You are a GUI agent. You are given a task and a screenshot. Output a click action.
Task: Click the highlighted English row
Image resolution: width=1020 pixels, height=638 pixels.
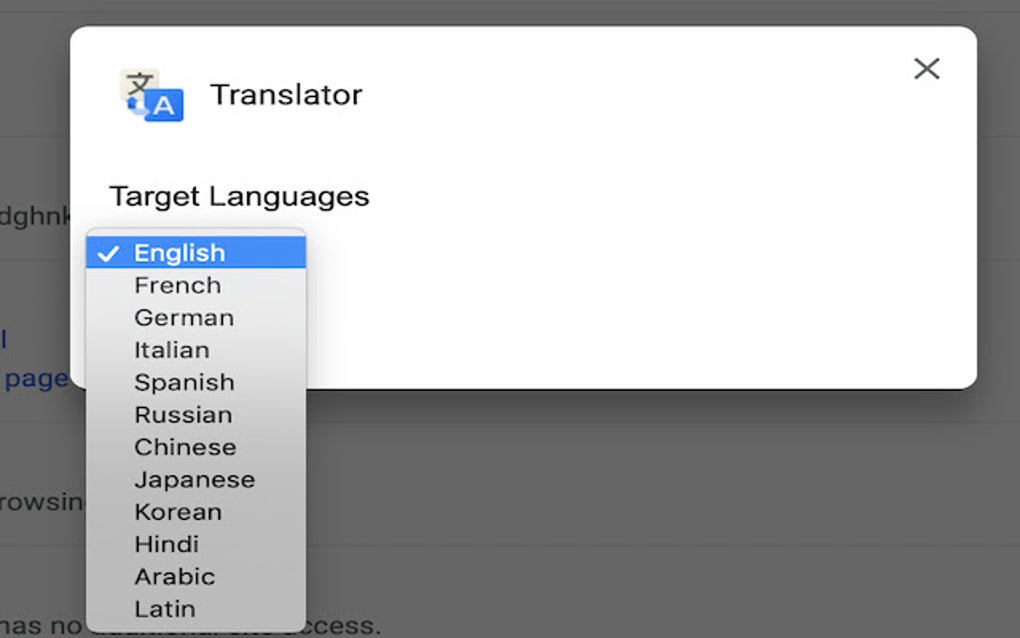(x=196, y=253)
